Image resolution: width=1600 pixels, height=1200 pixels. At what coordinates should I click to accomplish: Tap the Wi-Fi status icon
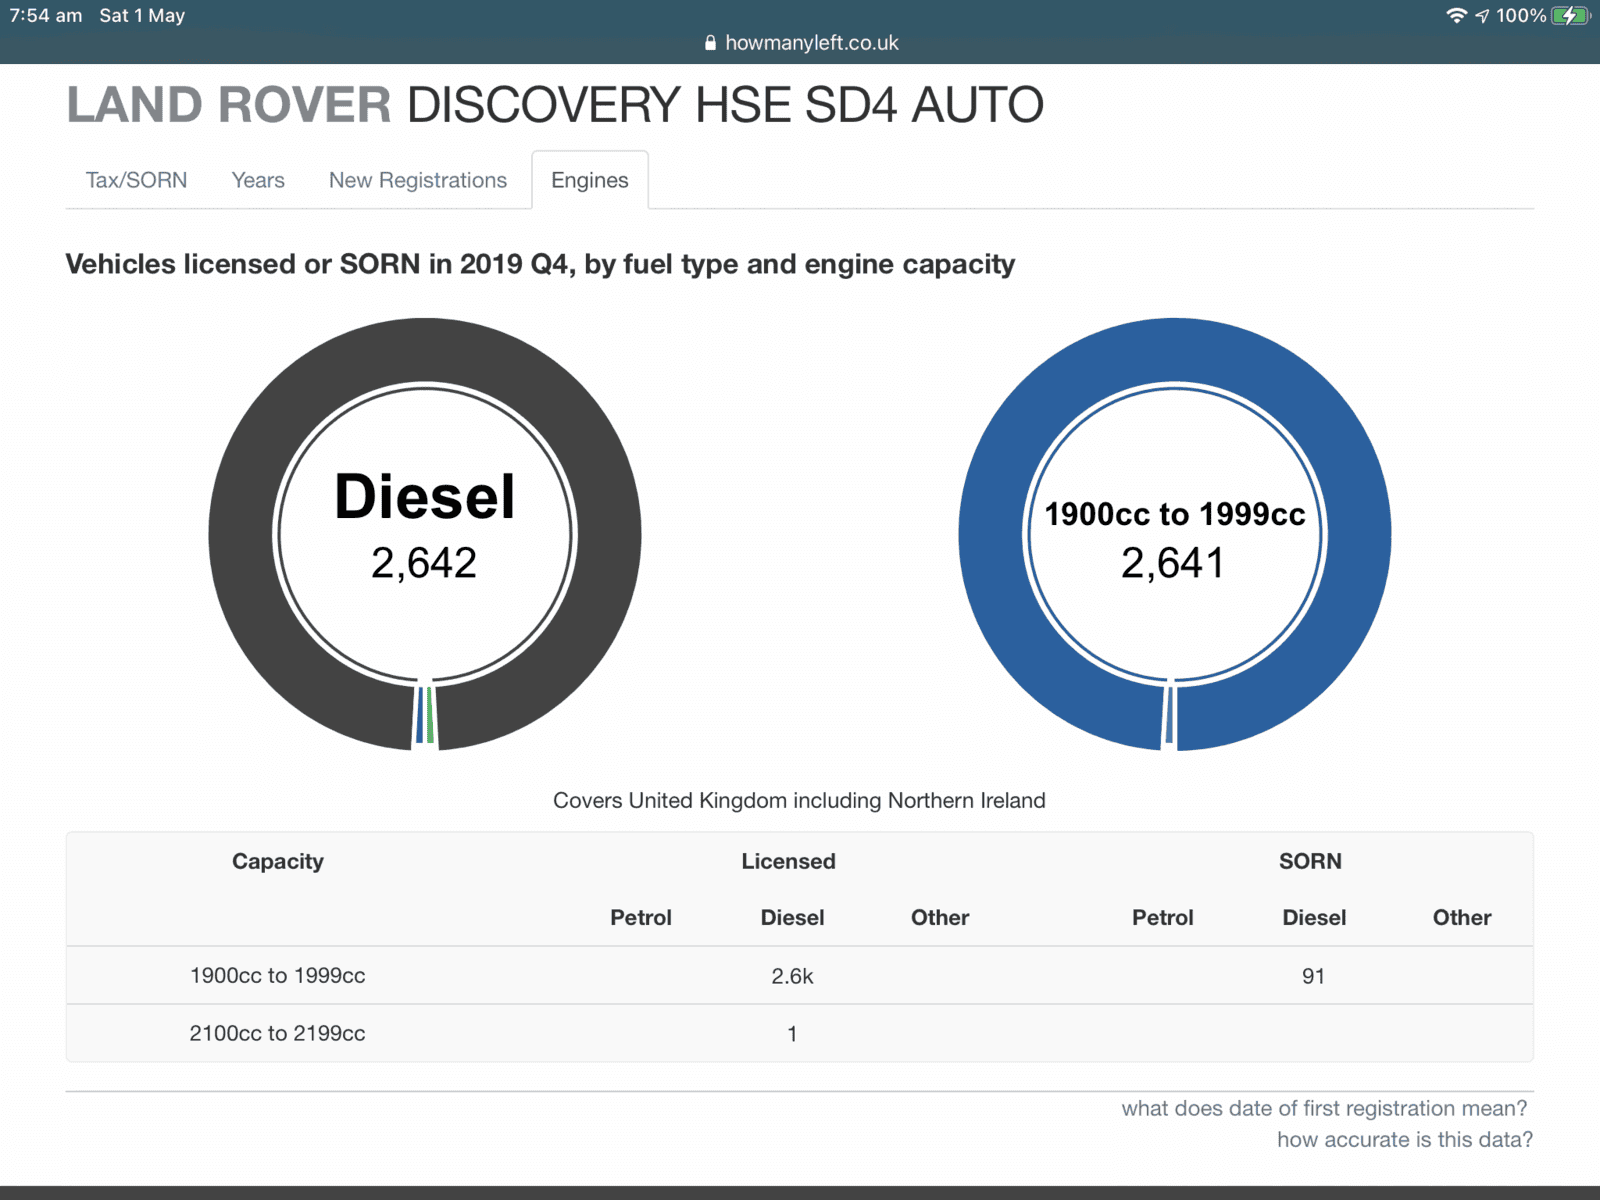1457,15
